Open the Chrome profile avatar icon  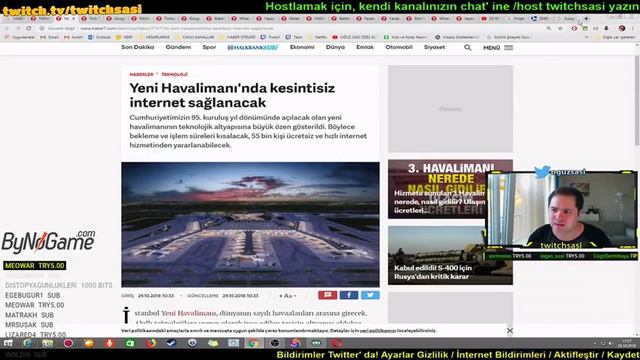[622, 29]
